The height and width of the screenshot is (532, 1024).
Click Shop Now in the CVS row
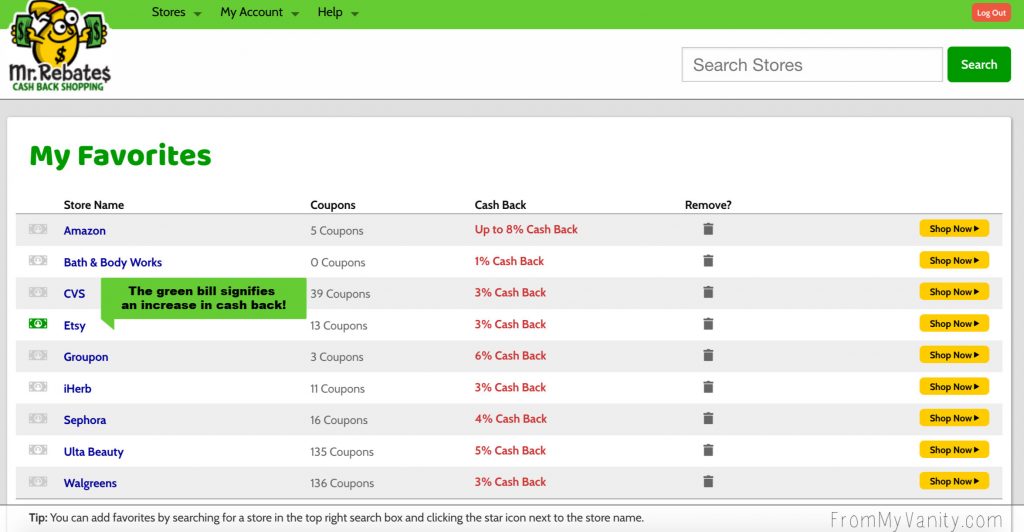pos(953,292)
